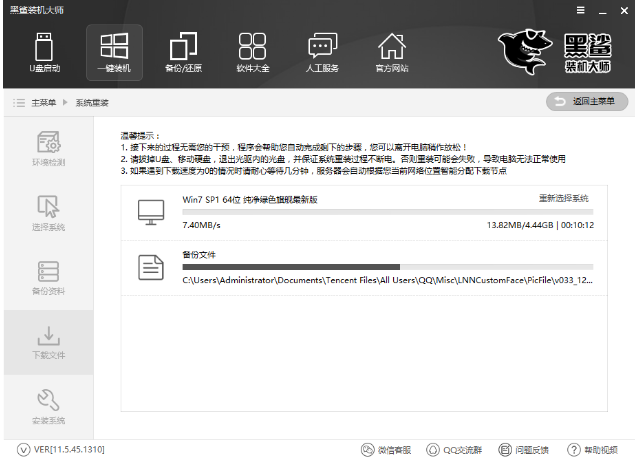Click the 环境检测 sidebar step
The image size is (635, 461).
coord(48,150)
